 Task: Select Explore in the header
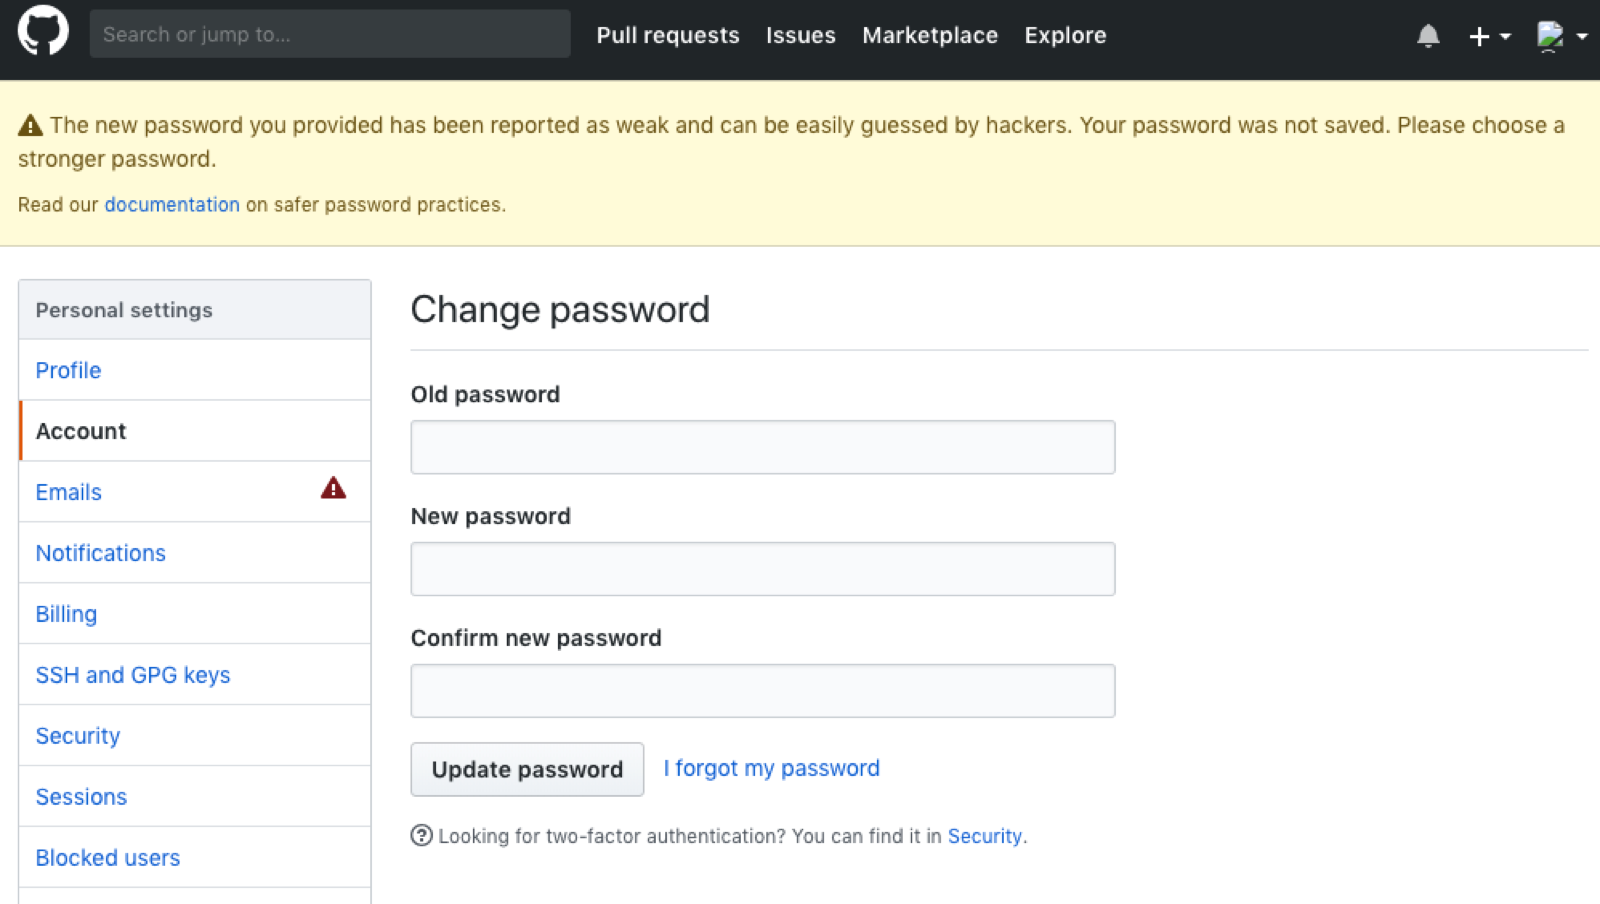click(x=1065, y=35)
